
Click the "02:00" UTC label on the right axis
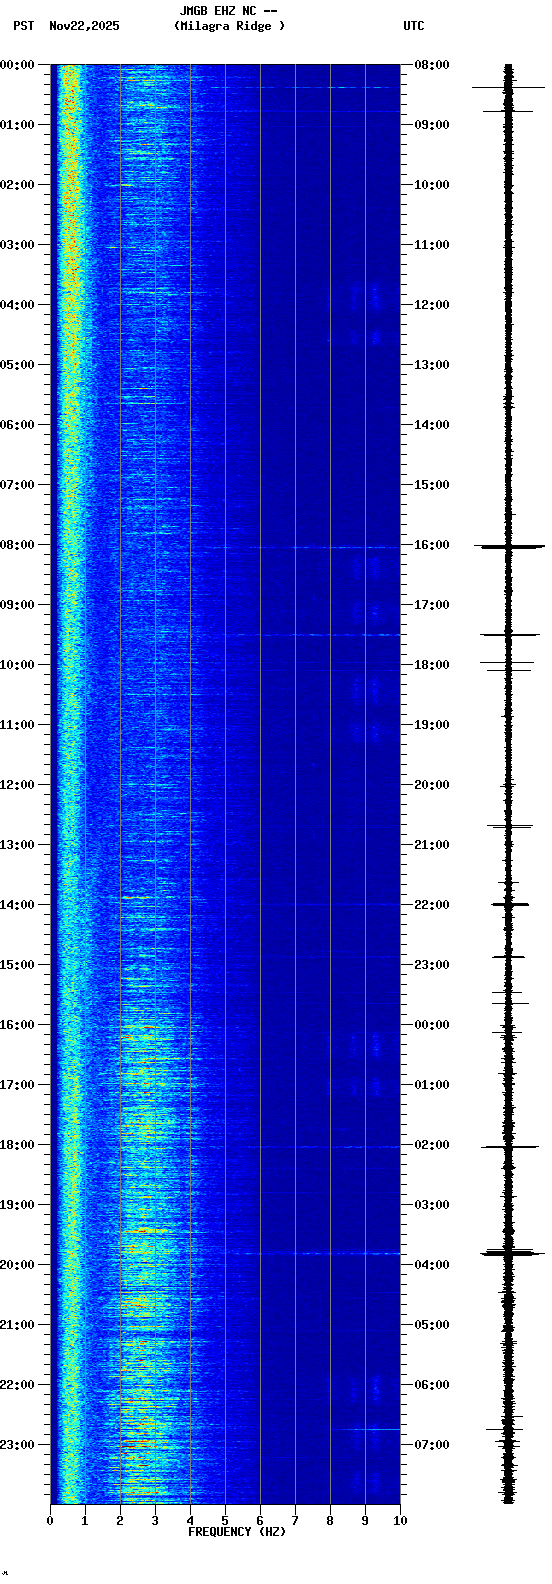pyautogui.click(x=432, y=1145)
